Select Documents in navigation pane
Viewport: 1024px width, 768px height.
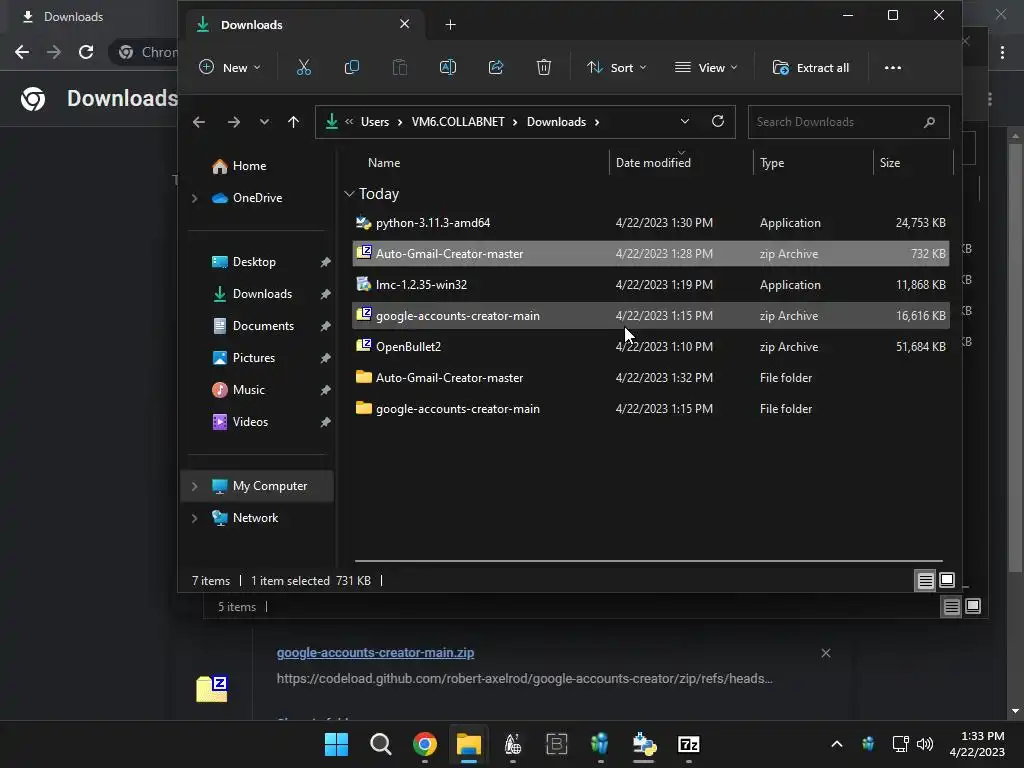(263, 326)
